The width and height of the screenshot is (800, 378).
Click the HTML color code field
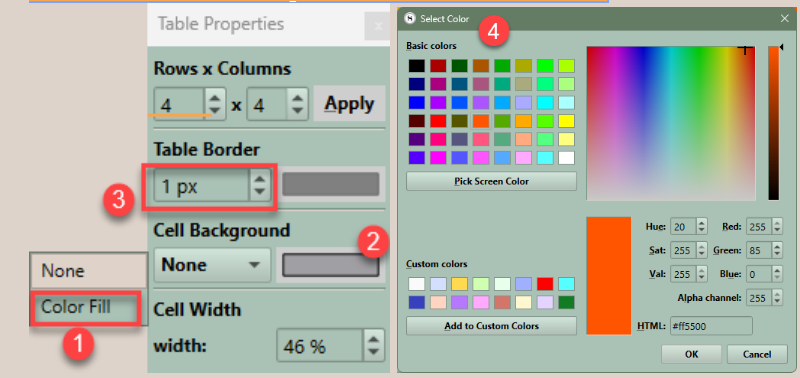pyautogui.click(x=711, y=326)
